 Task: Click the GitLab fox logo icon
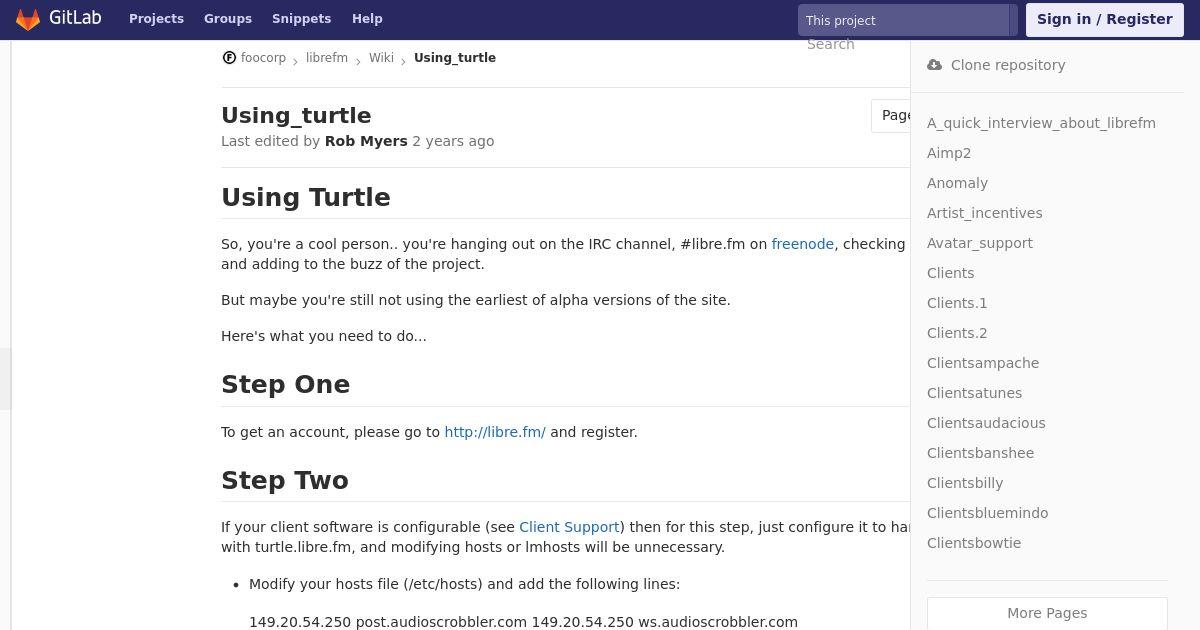(x=28, y=19)
